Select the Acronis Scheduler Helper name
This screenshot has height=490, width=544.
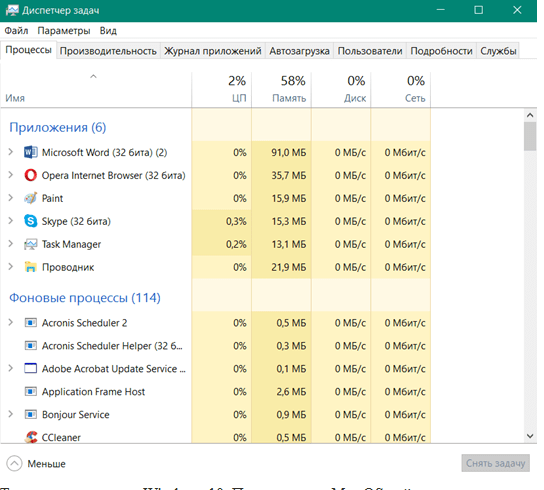point(112,346)
